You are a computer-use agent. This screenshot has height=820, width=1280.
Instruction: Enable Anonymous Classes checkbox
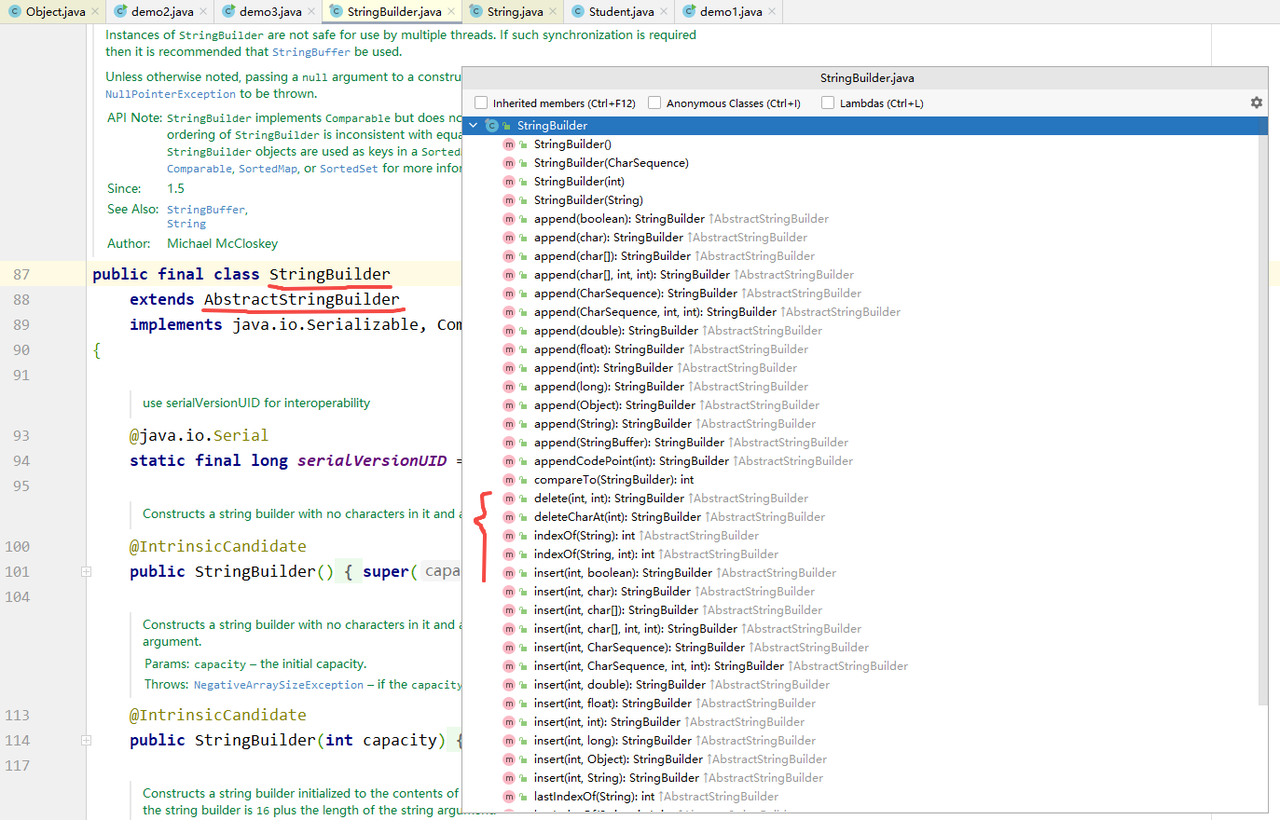[x=654, y=103]
